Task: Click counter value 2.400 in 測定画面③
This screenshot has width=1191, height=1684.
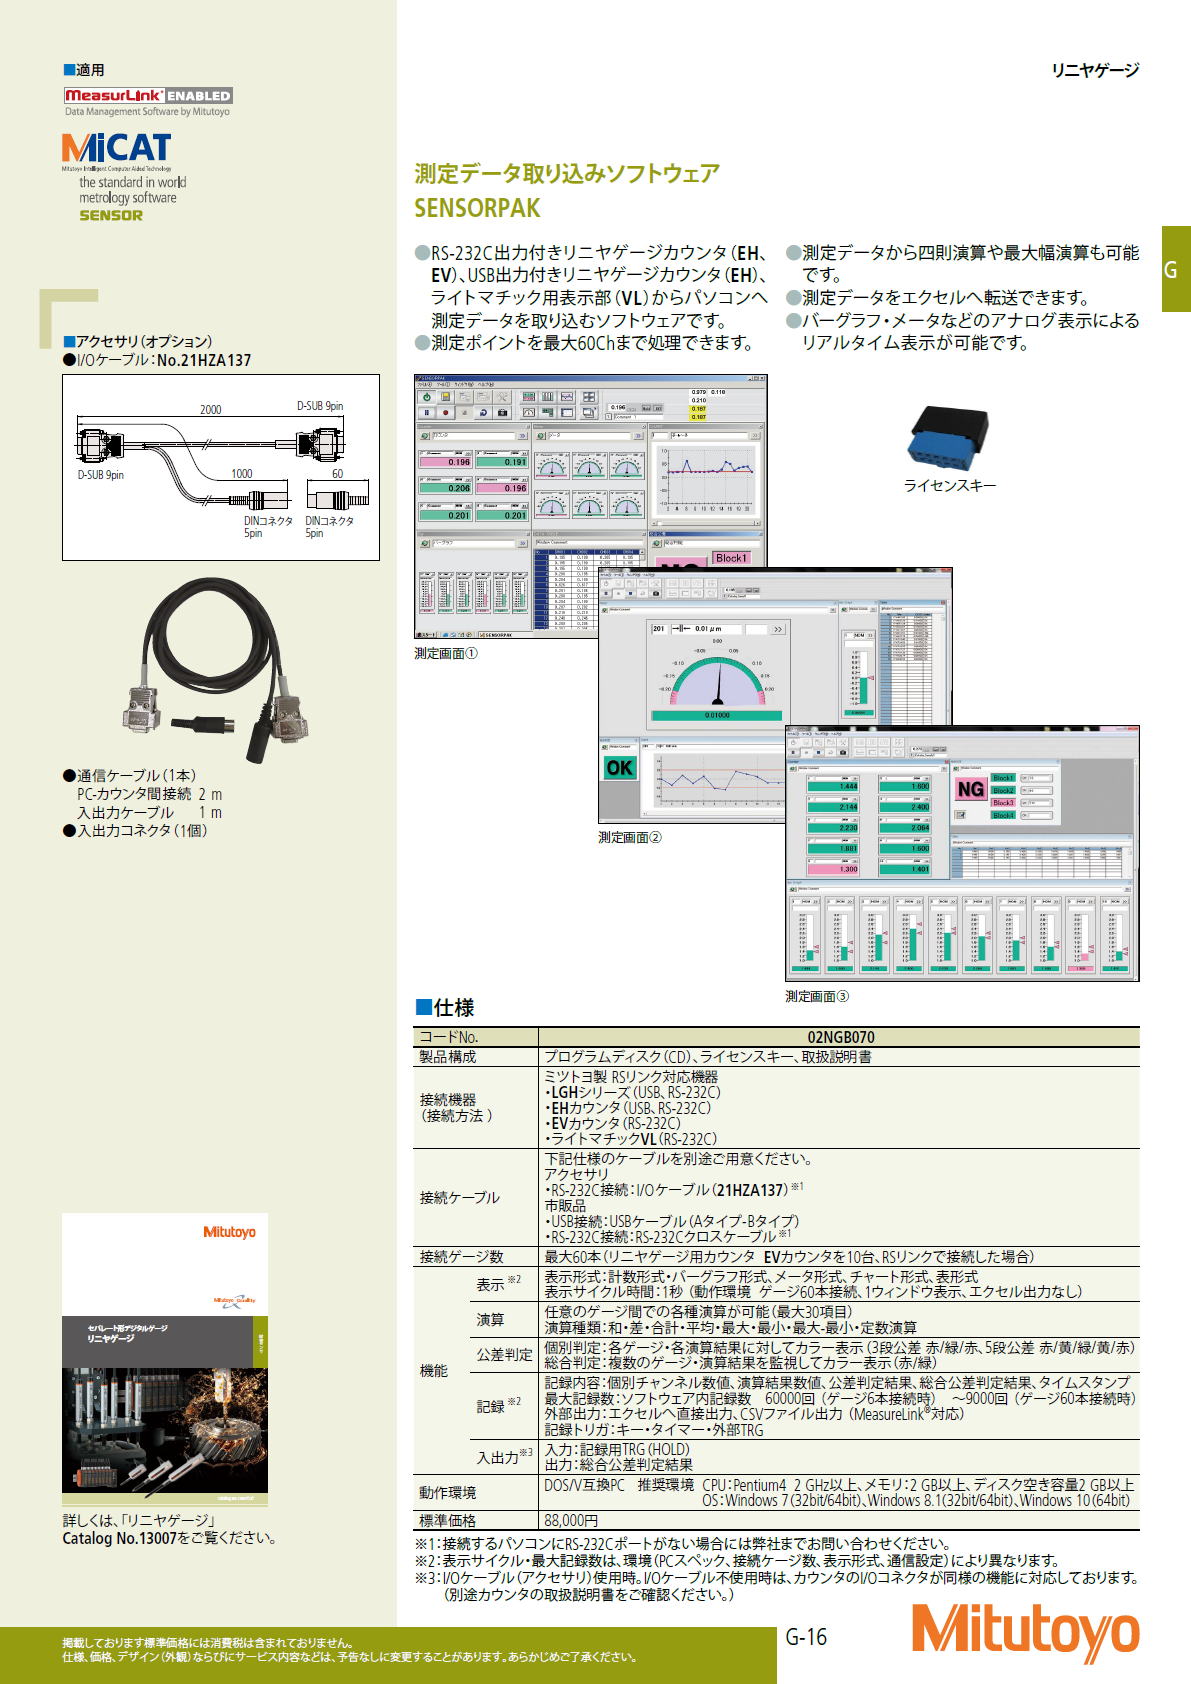Action: pyautogui.click(x=905, y=807)
